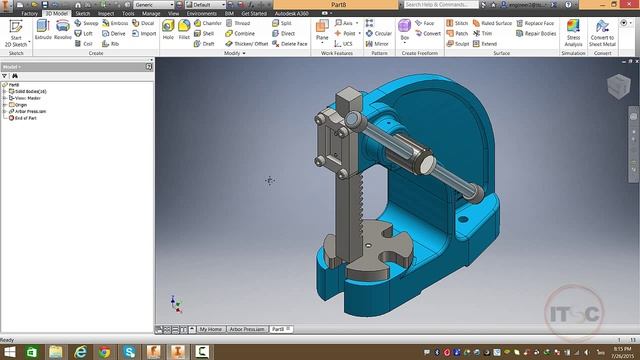This screenshot has height=360, width=640.
Task: Select the freeform Convert tool
Action: (x=428, y=33)
